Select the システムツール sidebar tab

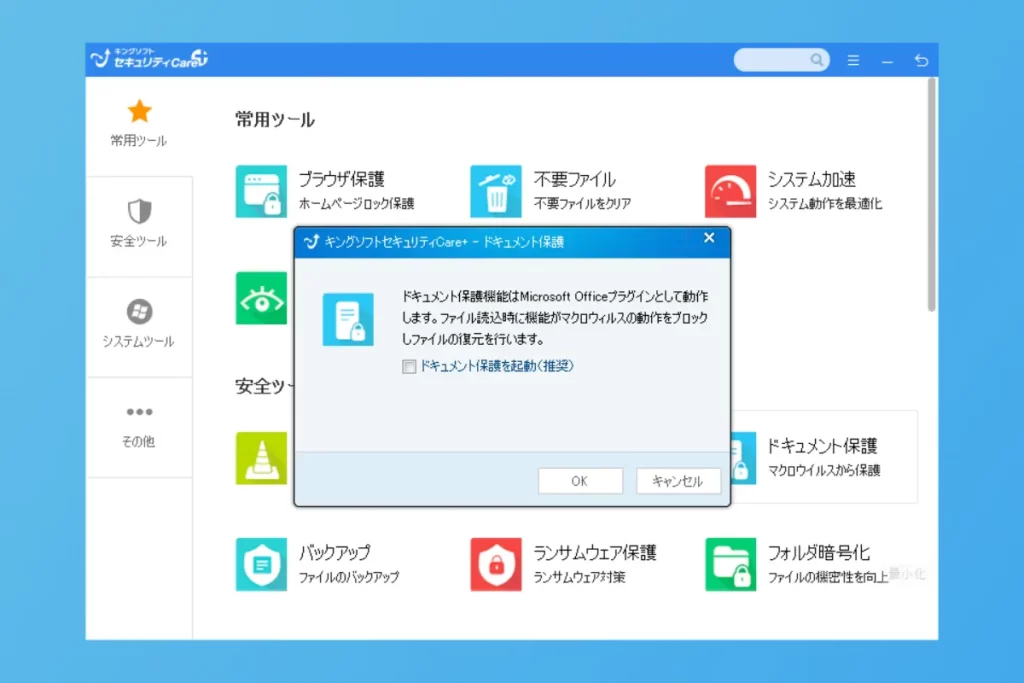click(138, 325)
